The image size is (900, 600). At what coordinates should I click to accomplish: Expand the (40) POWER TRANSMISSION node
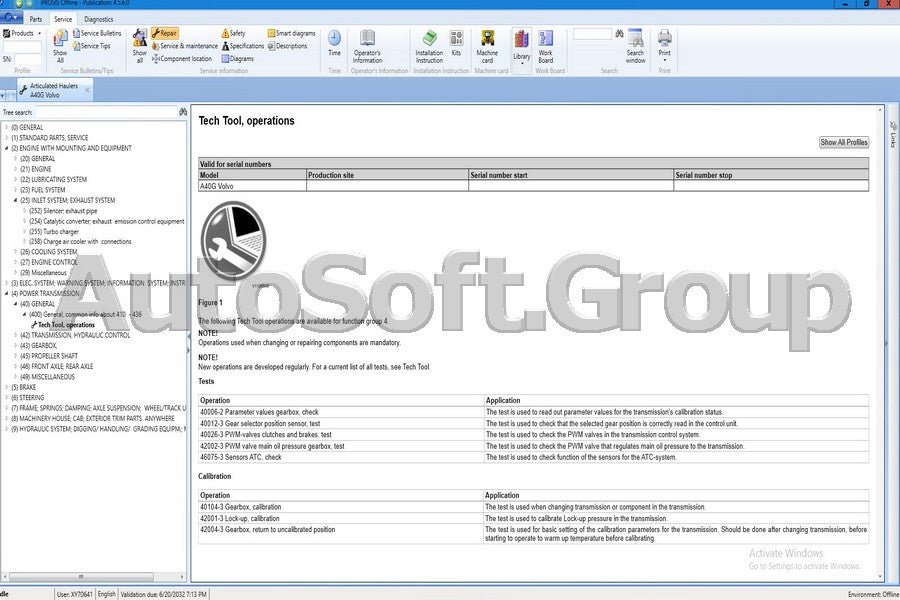(8, 293)
